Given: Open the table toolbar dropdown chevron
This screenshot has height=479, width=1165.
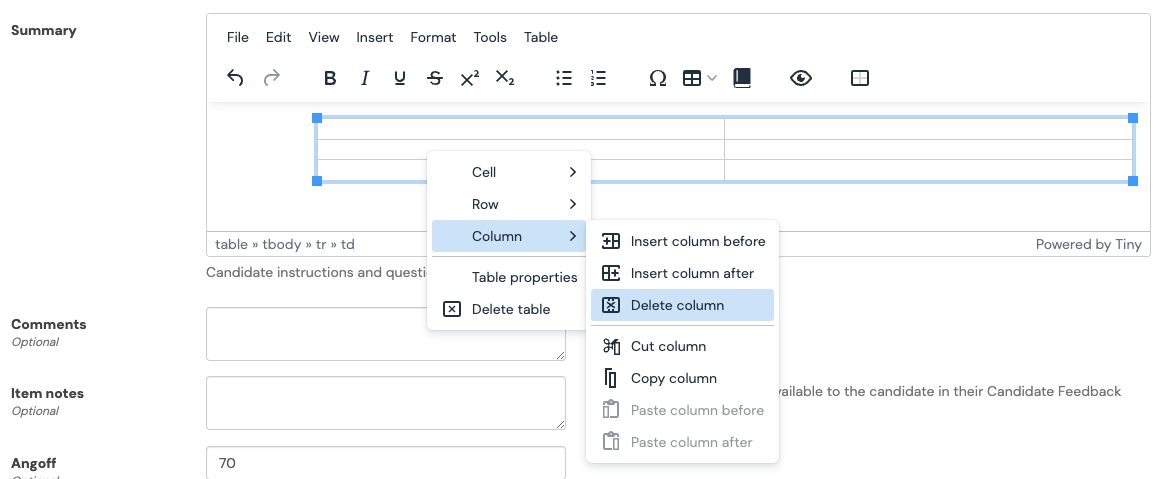Looking at the screenshot, I should (712, 78).
